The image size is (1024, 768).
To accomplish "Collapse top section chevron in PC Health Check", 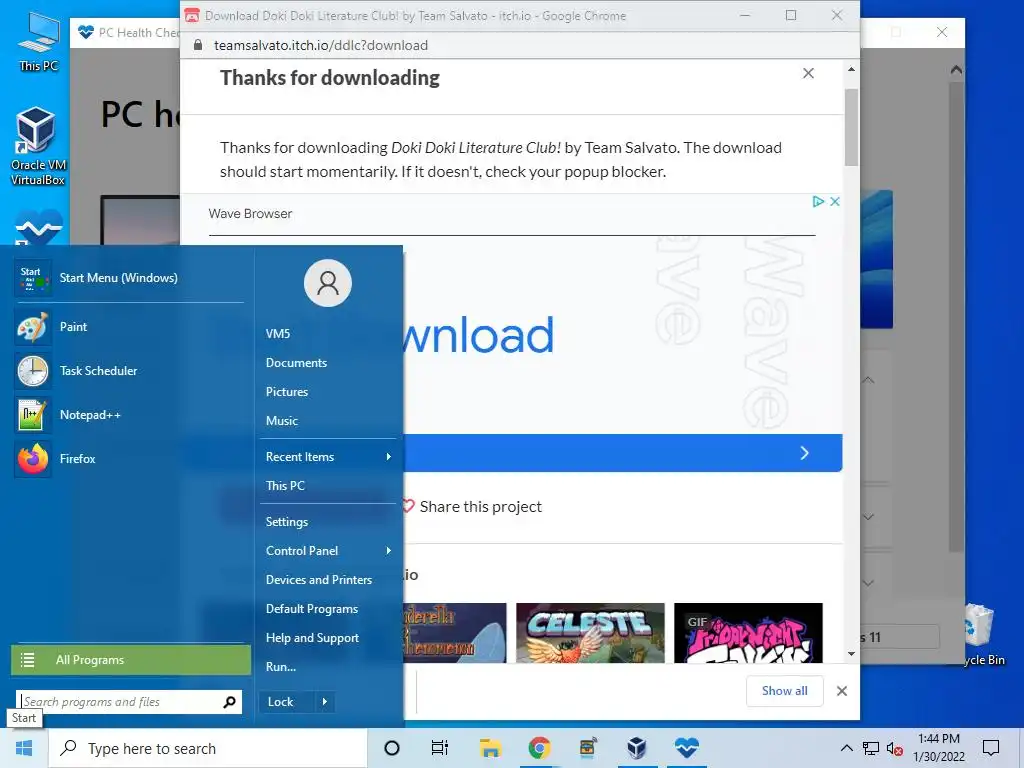I will point(869,379).
